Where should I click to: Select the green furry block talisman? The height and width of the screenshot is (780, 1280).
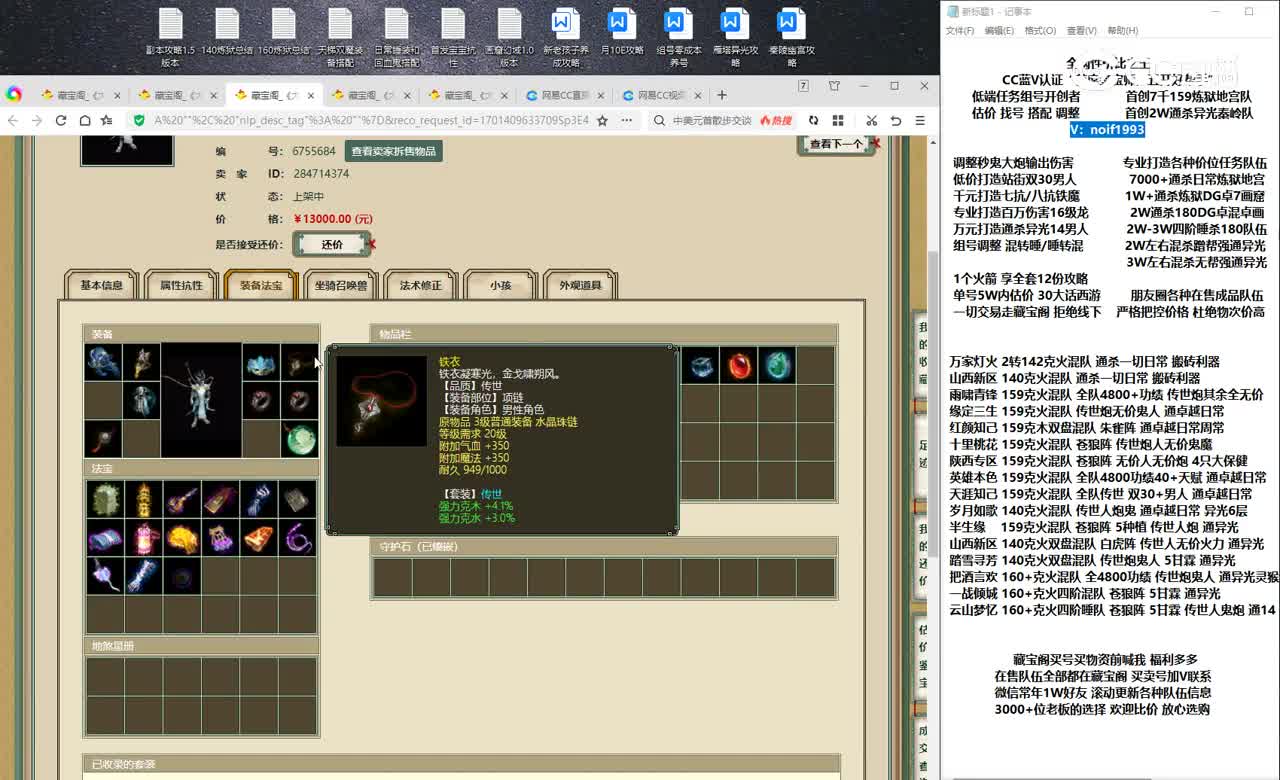(105, 499)
